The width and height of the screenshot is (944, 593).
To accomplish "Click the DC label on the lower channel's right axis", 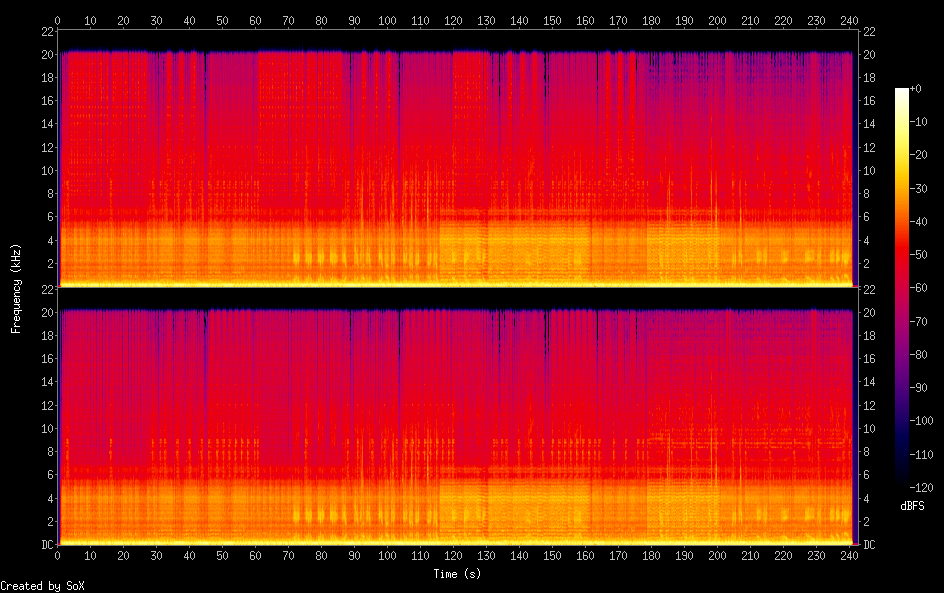I will coord(870,545).
